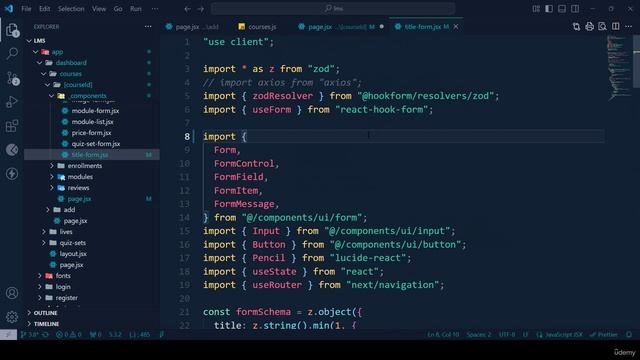Open editor More Actions ellipsis

[x=629, y=27]
